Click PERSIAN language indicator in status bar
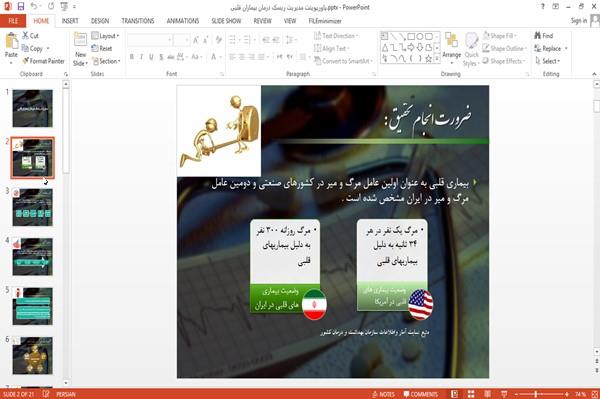This screenshot has height=399, width=600. coord(66,394)
